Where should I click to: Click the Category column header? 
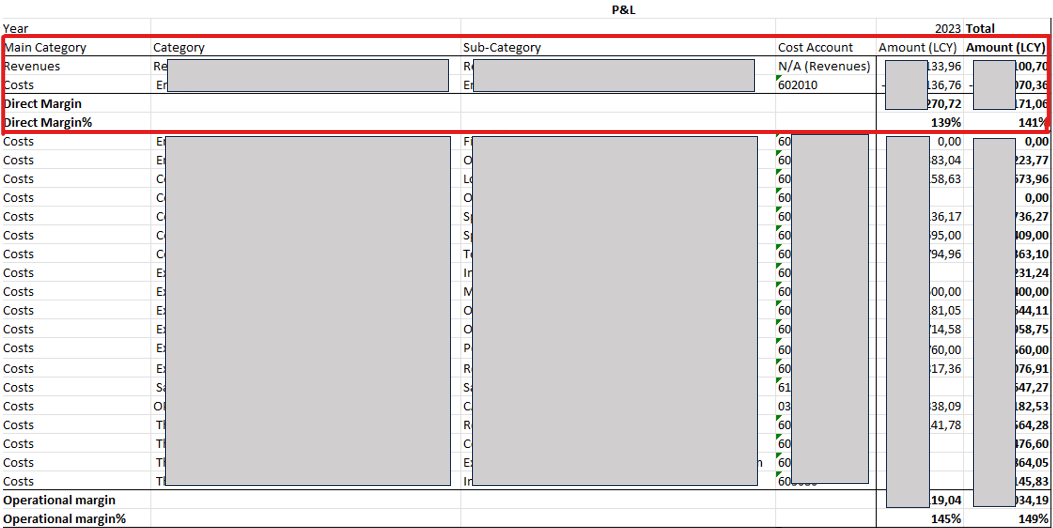179,48
